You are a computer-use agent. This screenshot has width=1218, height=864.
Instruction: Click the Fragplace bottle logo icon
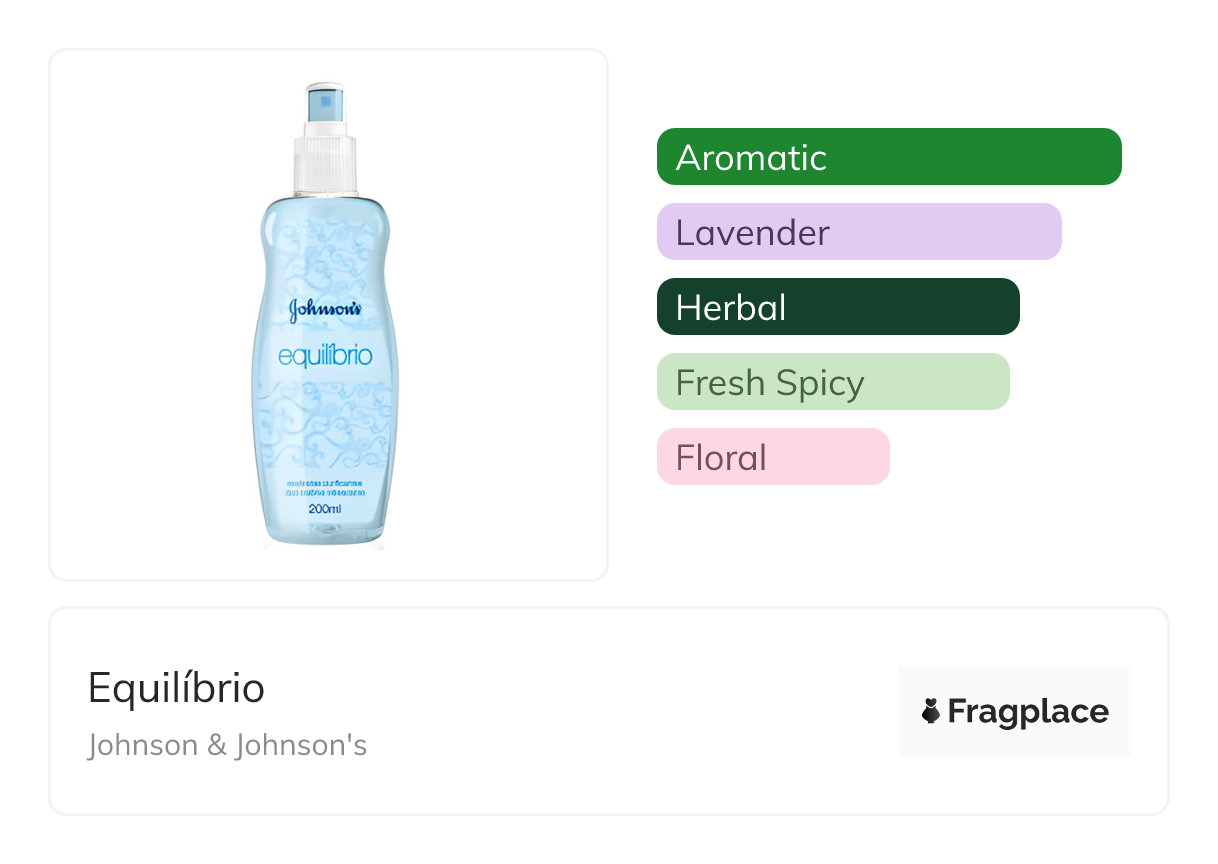931,711
